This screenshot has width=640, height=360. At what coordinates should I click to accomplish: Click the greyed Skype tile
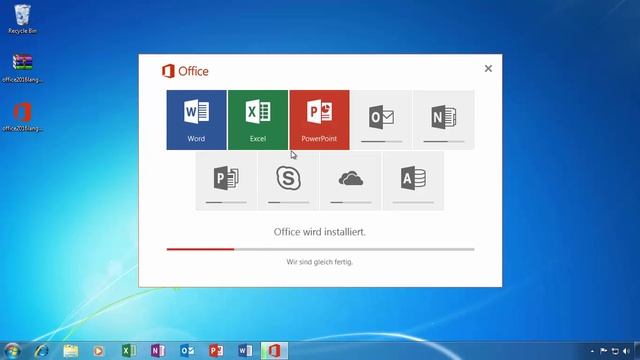289,181
